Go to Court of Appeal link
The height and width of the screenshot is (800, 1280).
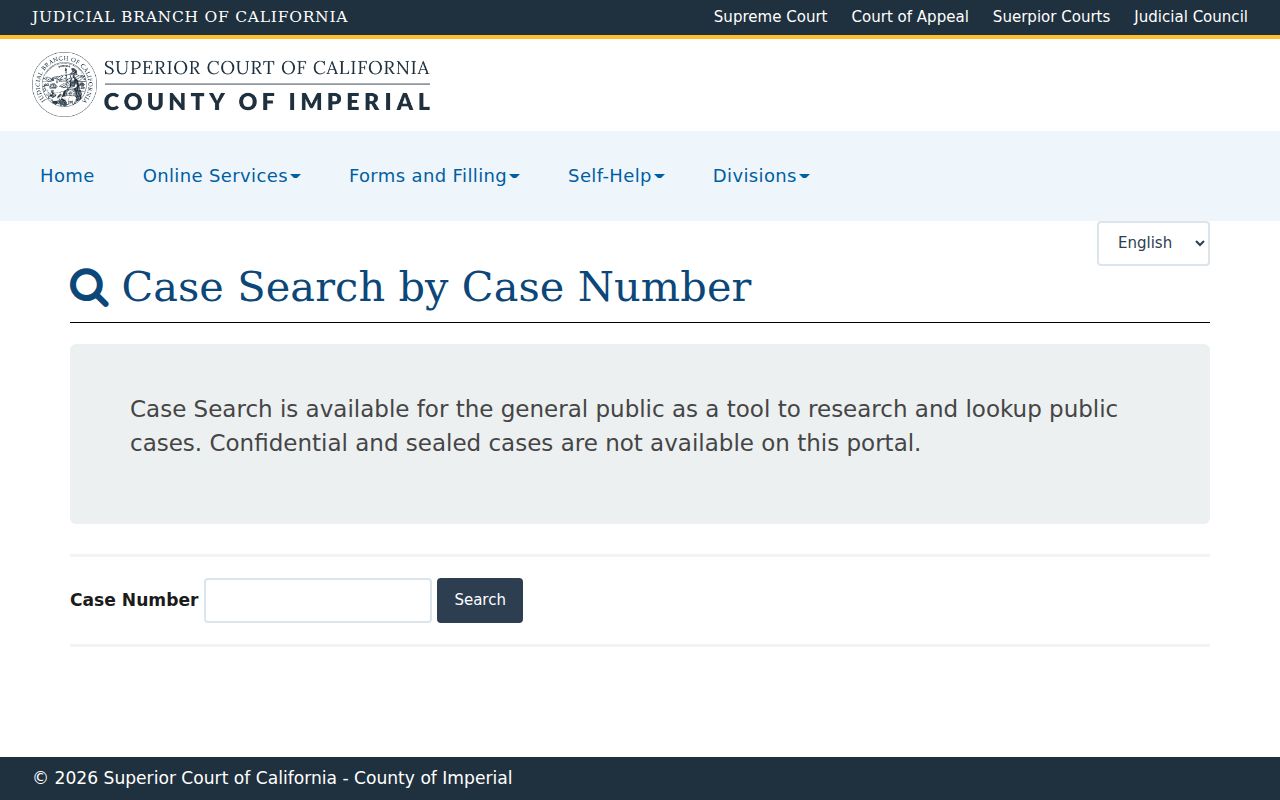pyautogui.click(x=910, y=17)
